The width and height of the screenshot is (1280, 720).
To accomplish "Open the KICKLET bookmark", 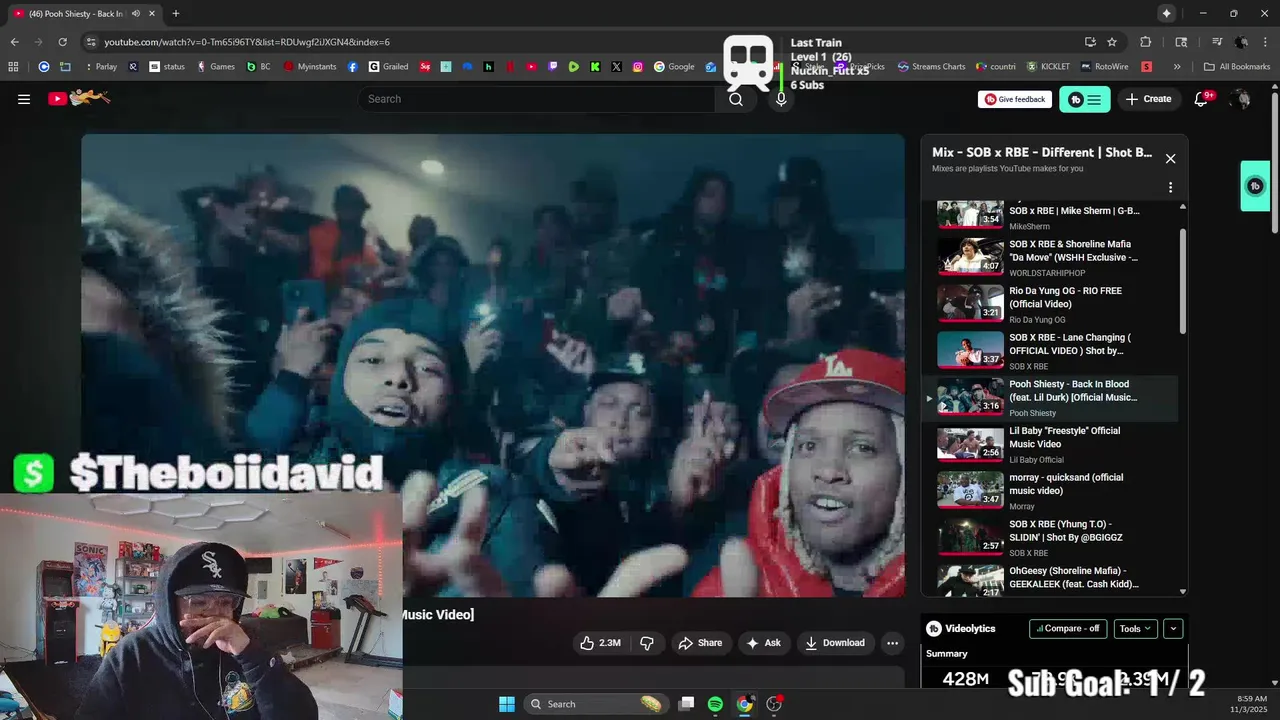I will click(x=1048, y=67).
